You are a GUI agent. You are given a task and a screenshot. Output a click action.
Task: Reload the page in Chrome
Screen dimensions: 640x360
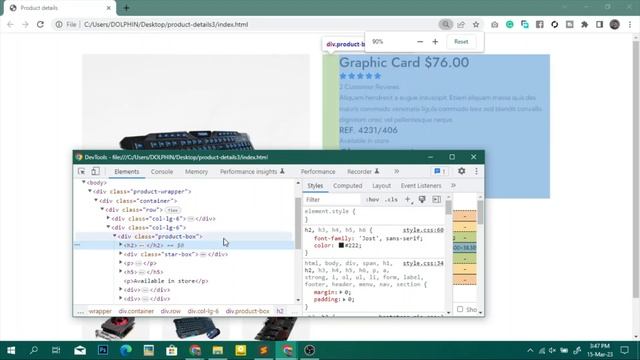pos(40,24)
